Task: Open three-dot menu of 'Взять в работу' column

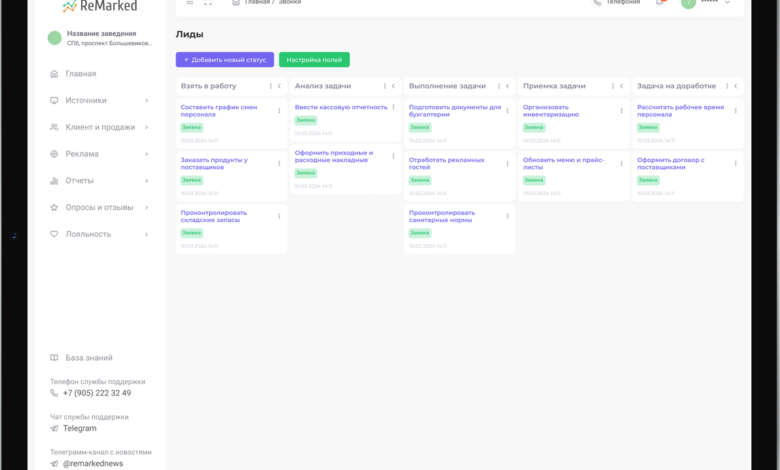Action: tap(270, 86)
